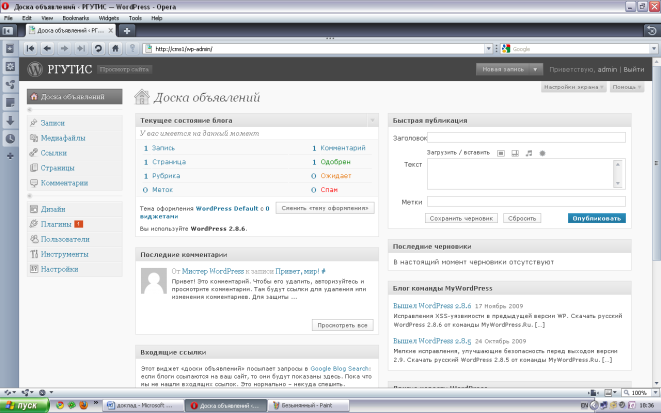Expand the Помощь help panel

coord(627,87)
